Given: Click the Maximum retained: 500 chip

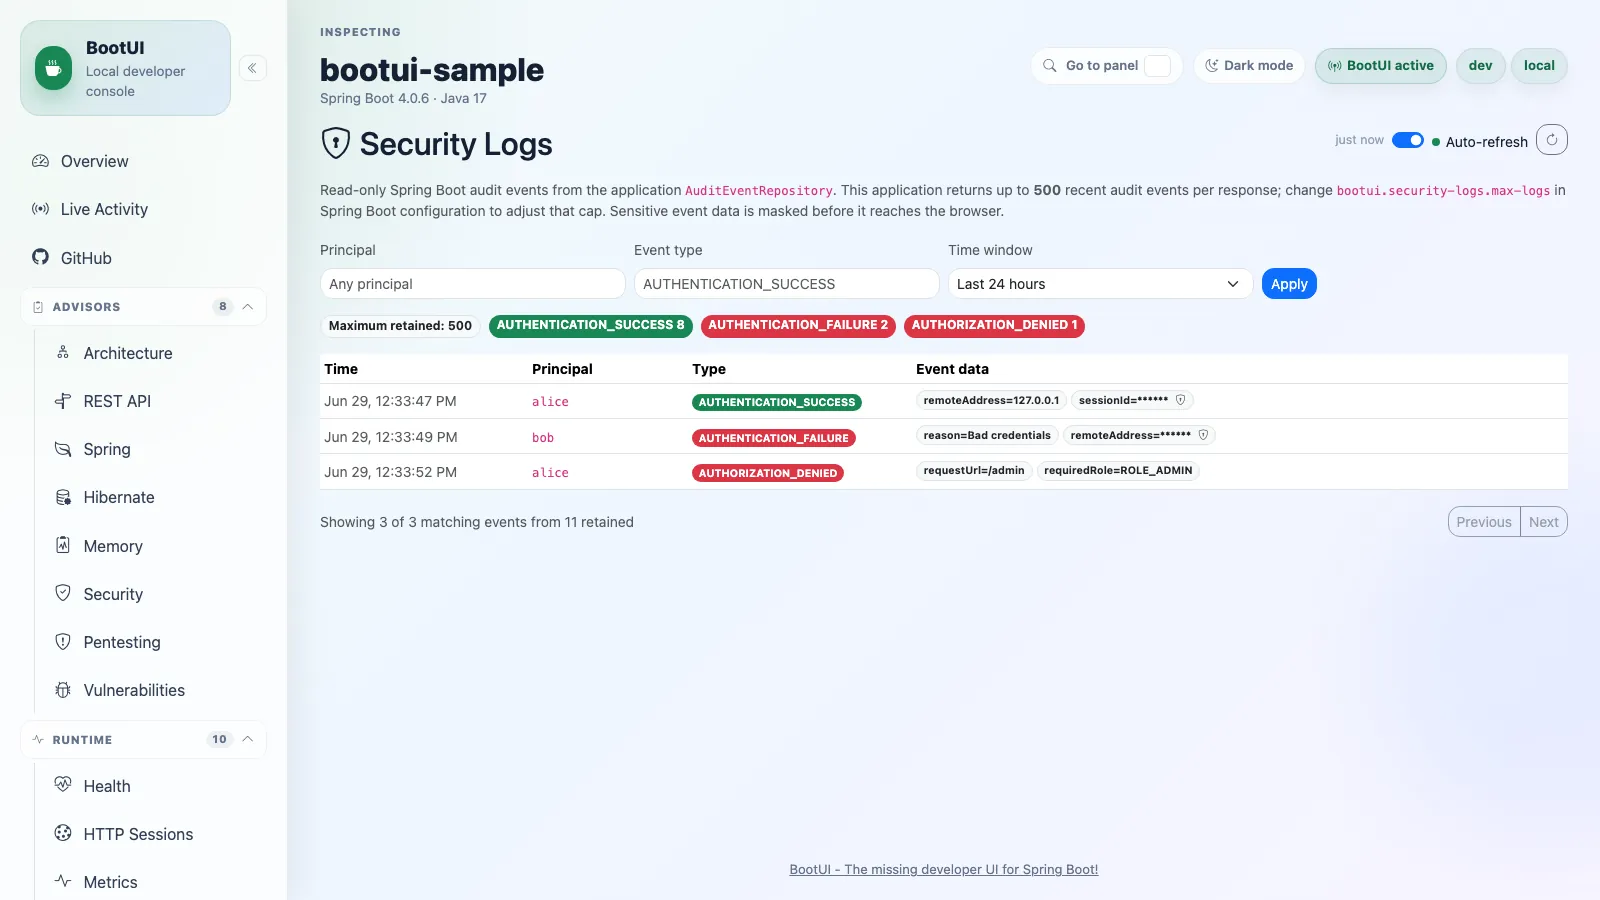Looking at the screenshot, I should 400,326.
